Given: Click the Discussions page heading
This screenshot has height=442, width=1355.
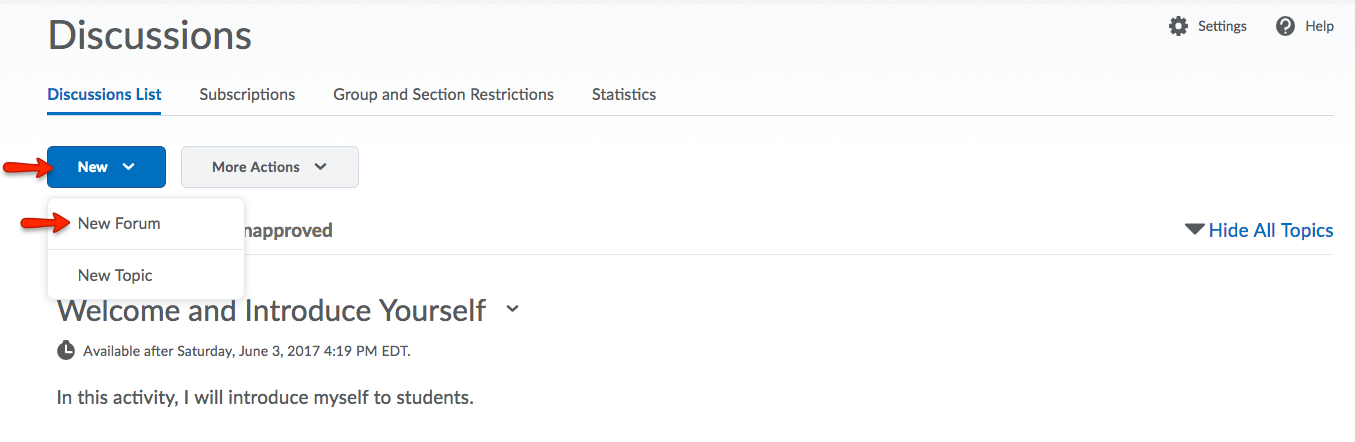Looking at the screenshot, I should (x=149, y=35).
